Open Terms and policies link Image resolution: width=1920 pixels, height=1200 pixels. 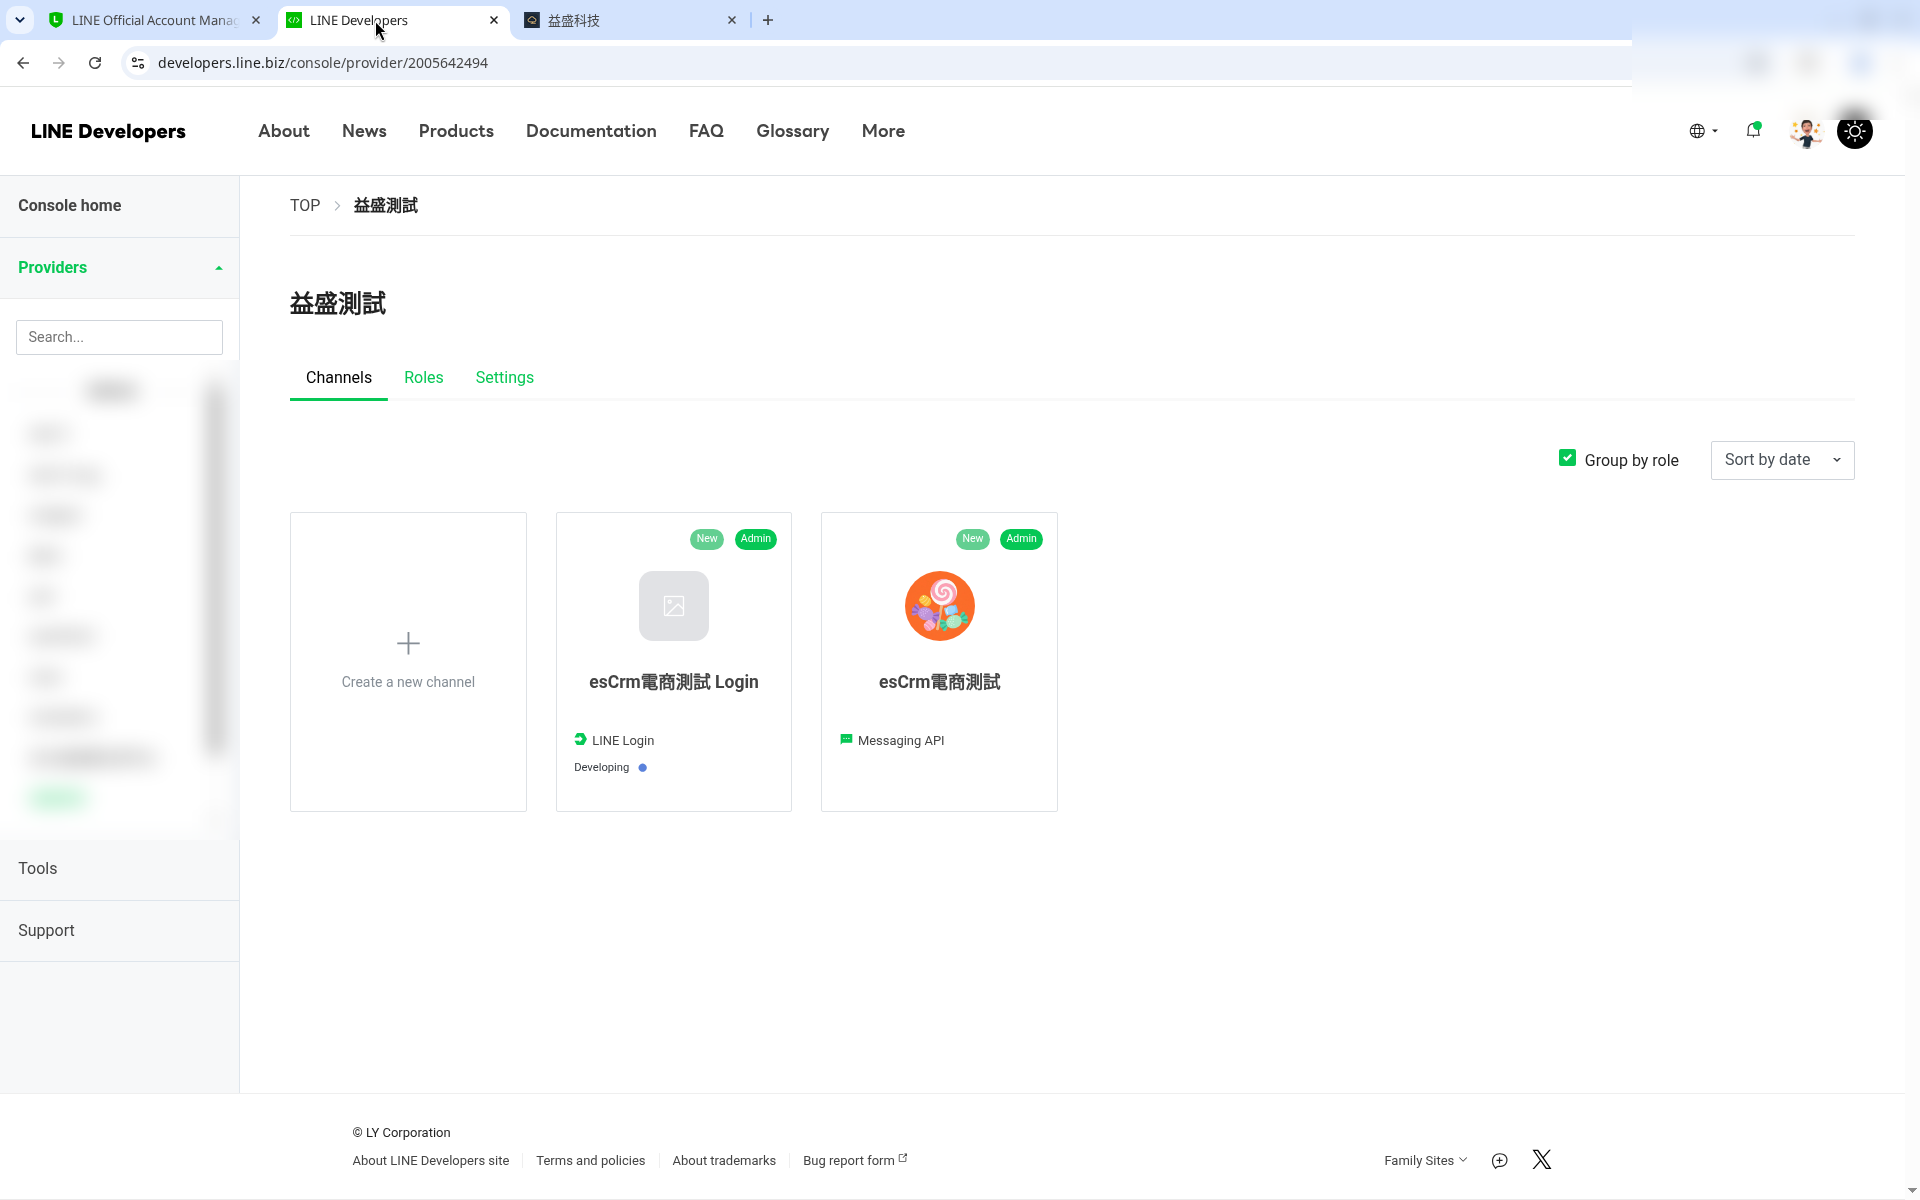[590, 1161]
